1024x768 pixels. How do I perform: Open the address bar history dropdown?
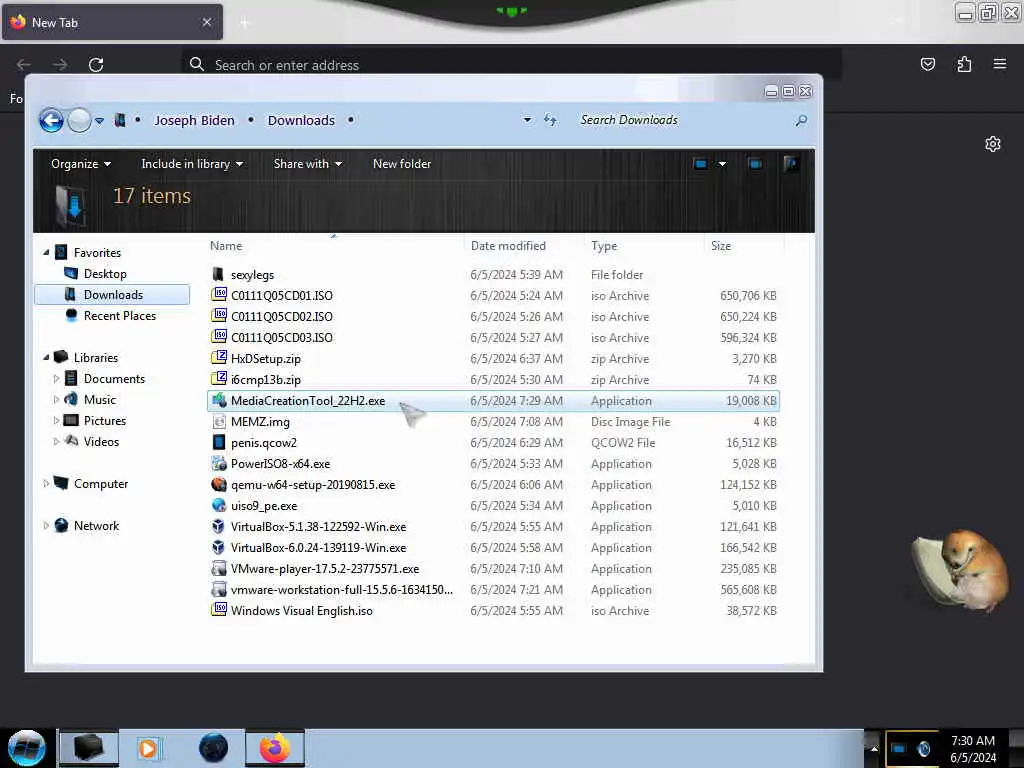(527, 120)
